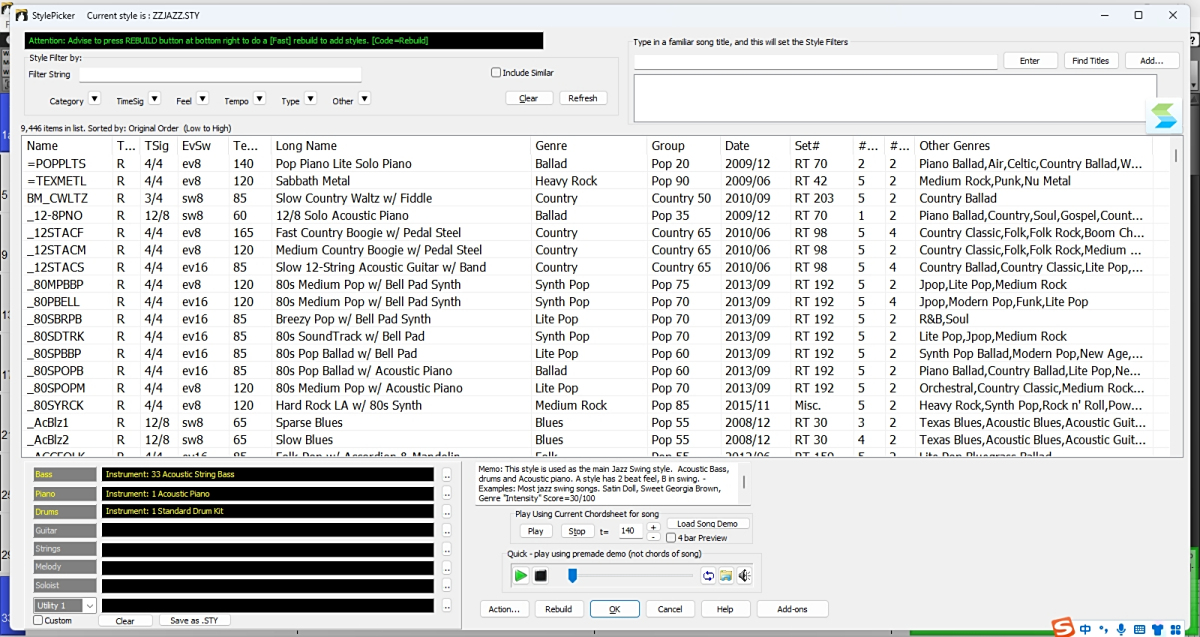Enable the Include Similar checkbox

pos(496,73)
